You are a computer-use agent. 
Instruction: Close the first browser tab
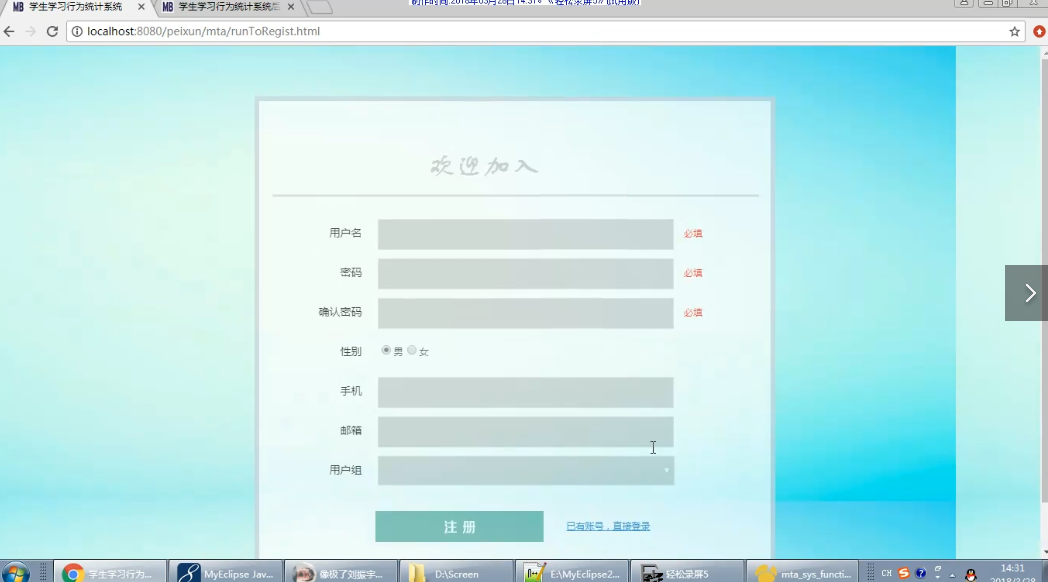click(141, 7)
